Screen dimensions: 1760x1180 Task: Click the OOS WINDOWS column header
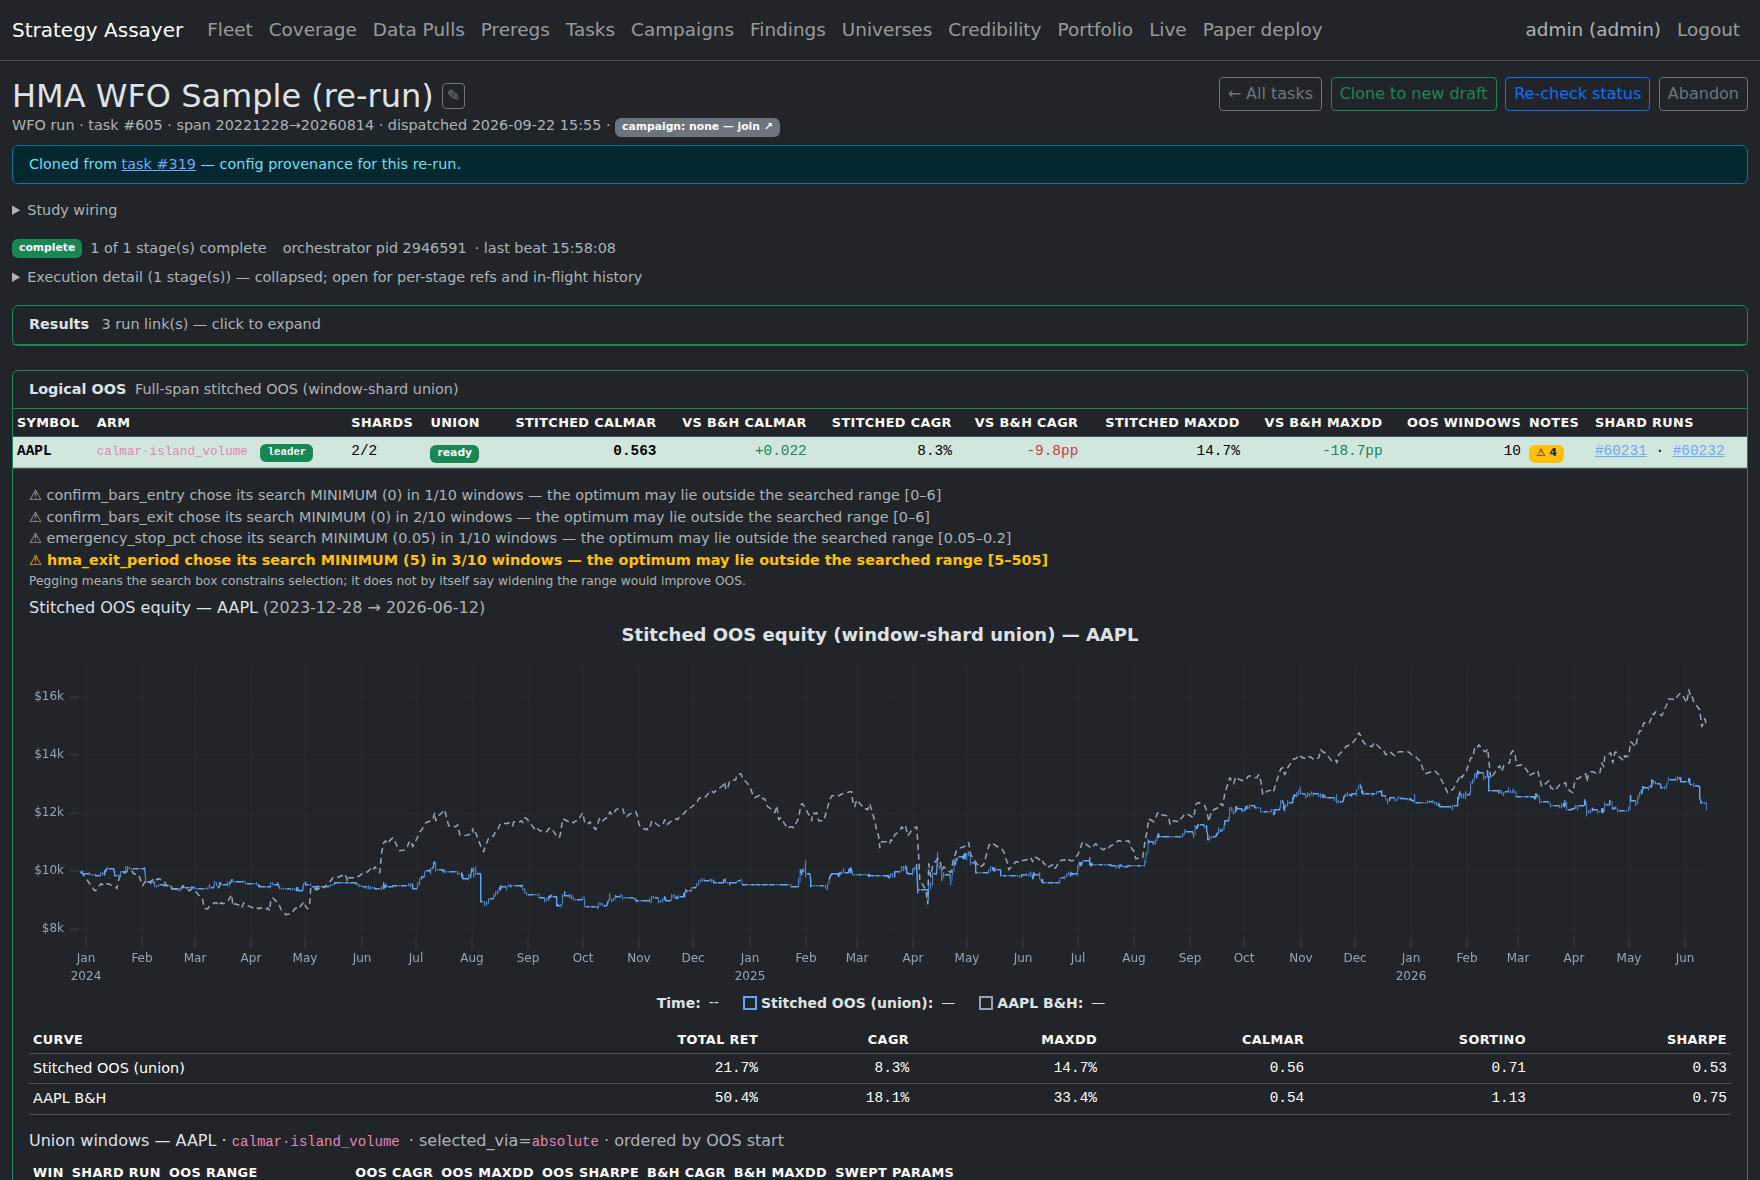1464,423
